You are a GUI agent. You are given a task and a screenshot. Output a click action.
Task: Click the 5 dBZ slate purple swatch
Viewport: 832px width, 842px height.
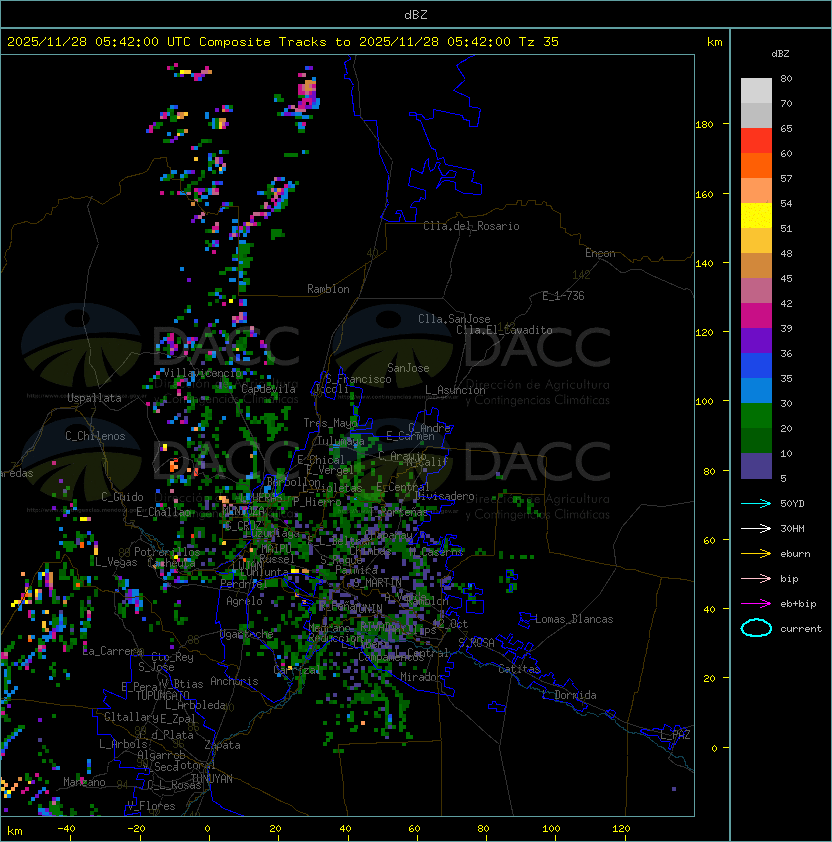(x=756, y=466)
